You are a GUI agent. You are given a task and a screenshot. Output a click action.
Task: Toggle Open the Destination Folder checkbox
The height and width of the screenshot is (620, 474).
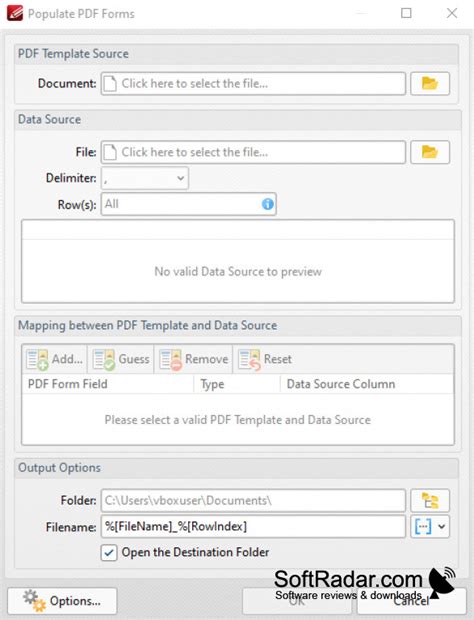tap(109, 552)
